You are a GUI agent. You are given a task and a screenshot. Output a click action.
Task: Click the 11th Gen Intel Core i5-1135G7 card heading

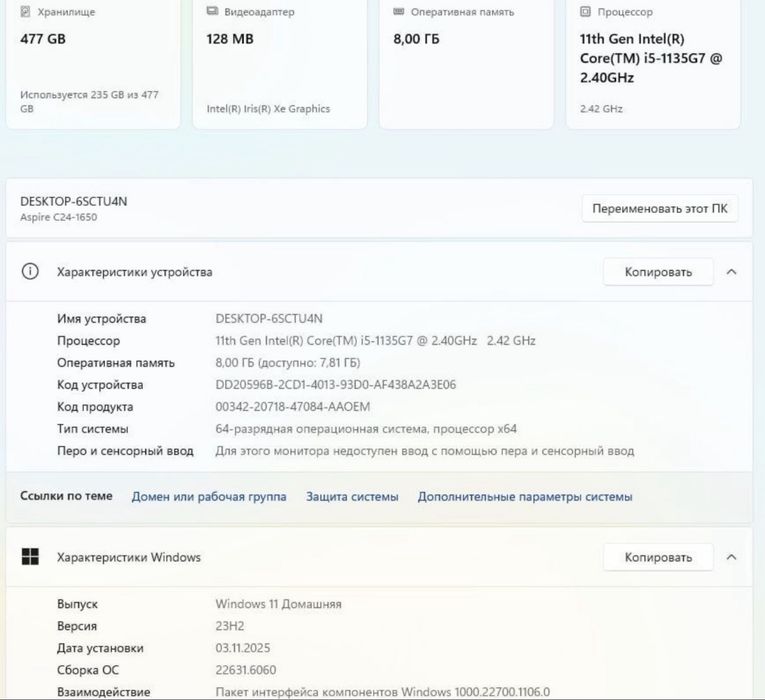pos(651,58)
